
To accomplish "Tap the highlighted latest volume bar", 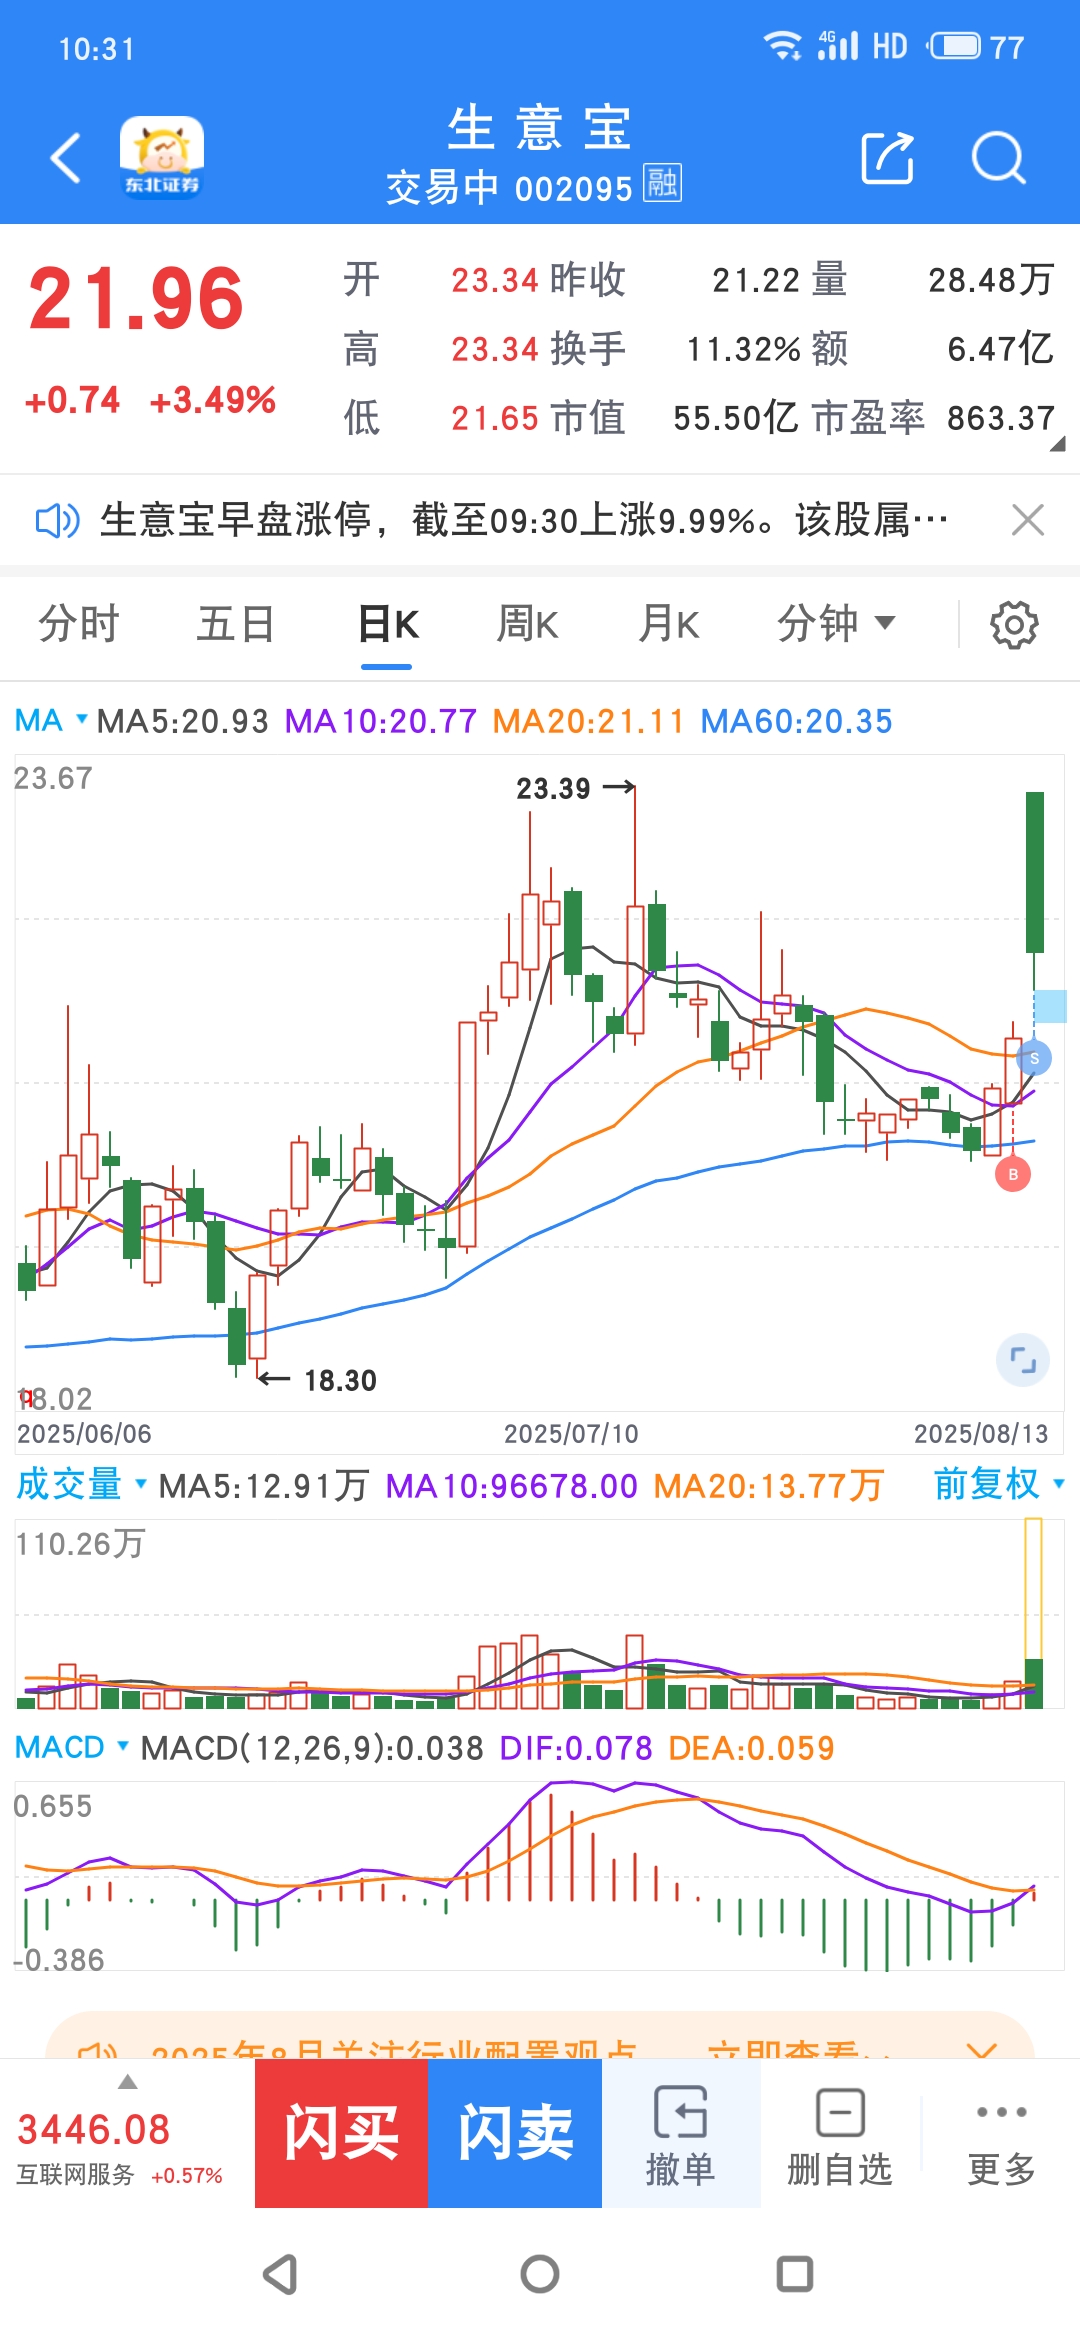I will 1034,1613.
